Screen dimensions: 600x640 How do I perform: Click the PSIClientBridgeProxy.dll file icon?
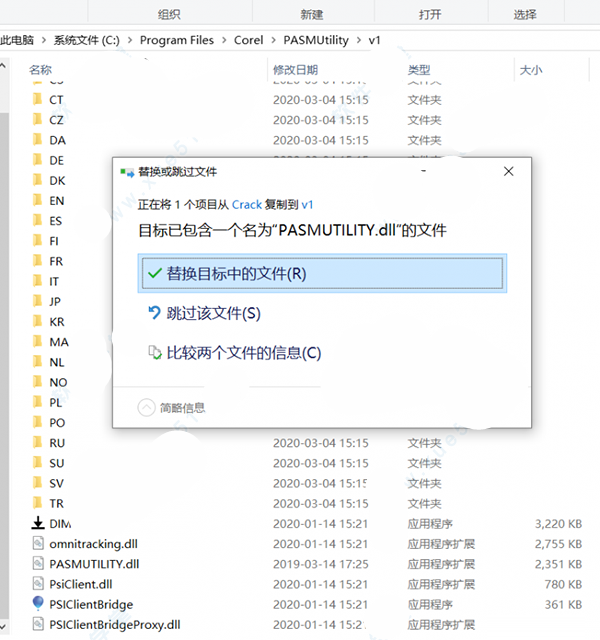point(38,624)
